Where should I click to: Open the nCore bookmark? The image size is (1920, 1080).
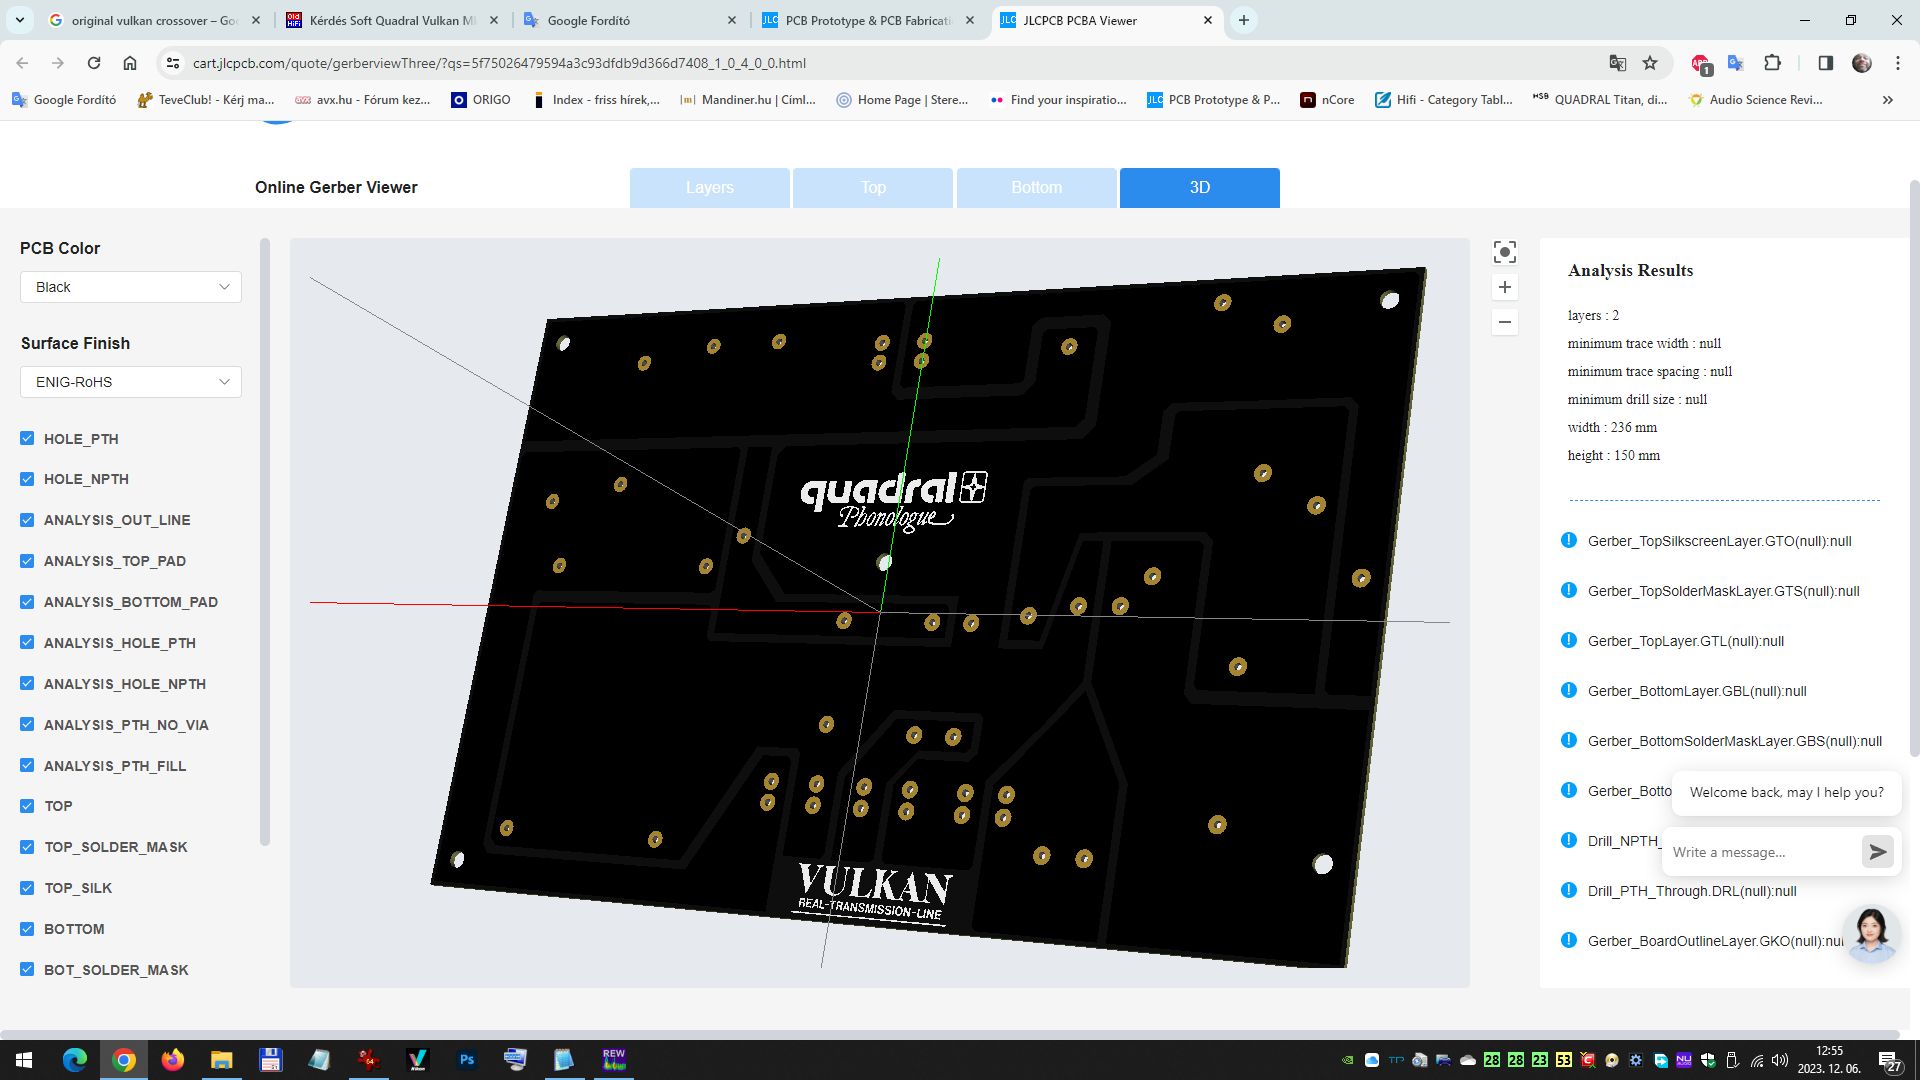(1327, 100)
